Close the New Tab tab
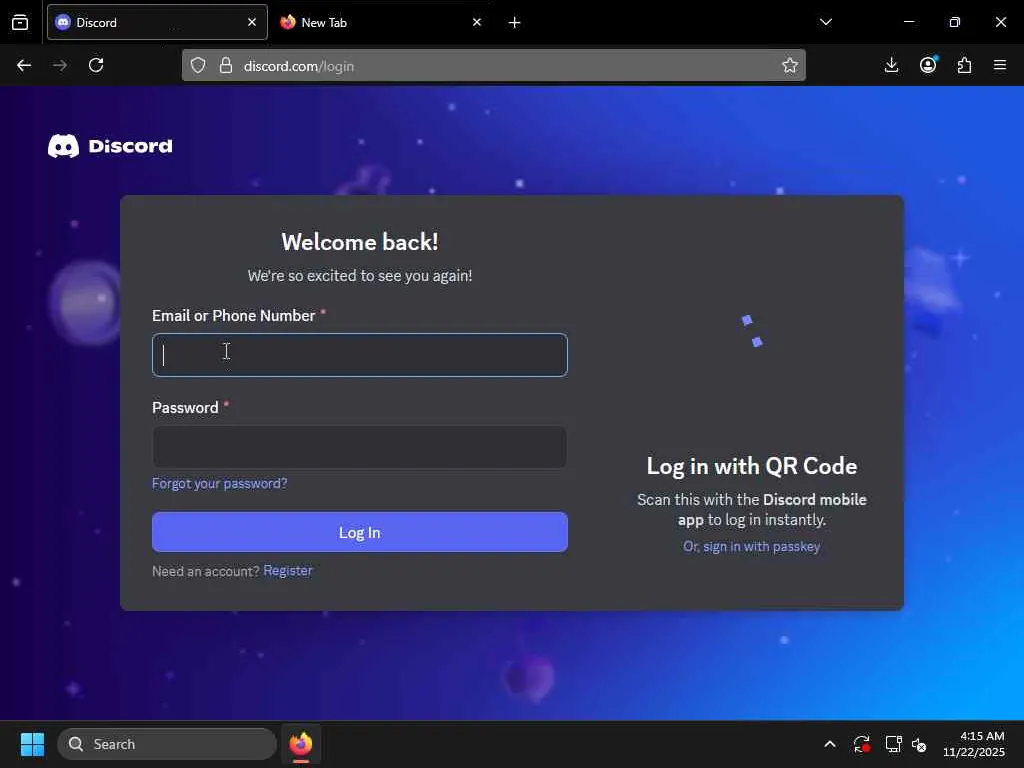Viewport: 1024px width, 768px height. (x=477, y=22)
